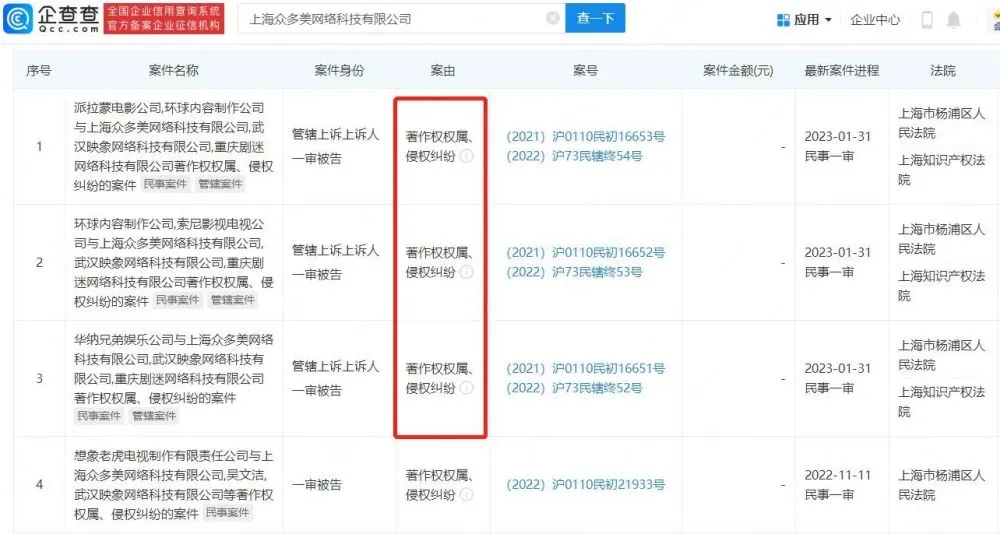Image resolution: width=1000 pixels, height=534 pixels.
Task: Click the 案由 column header
Action: 443,71
